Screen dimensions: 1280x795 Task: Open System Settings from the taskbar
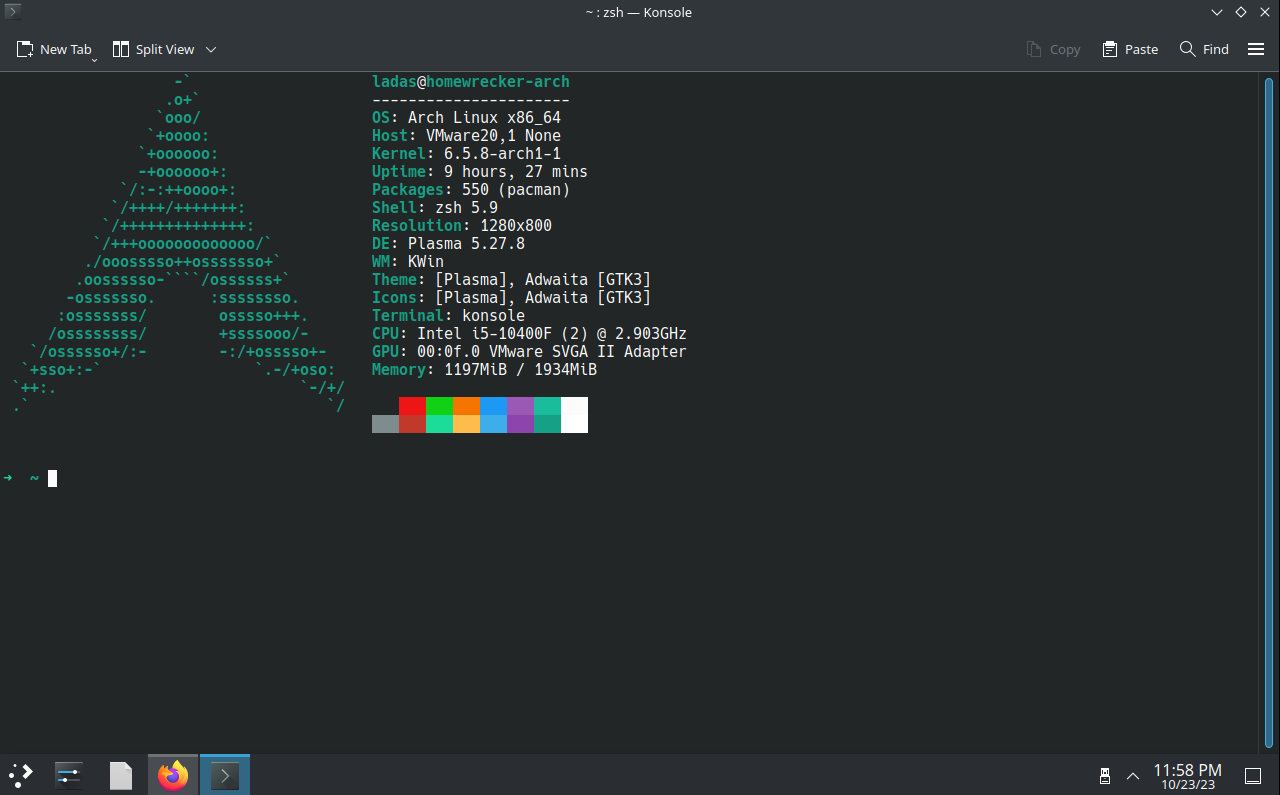pyautogui.click(x=69, y=775)
